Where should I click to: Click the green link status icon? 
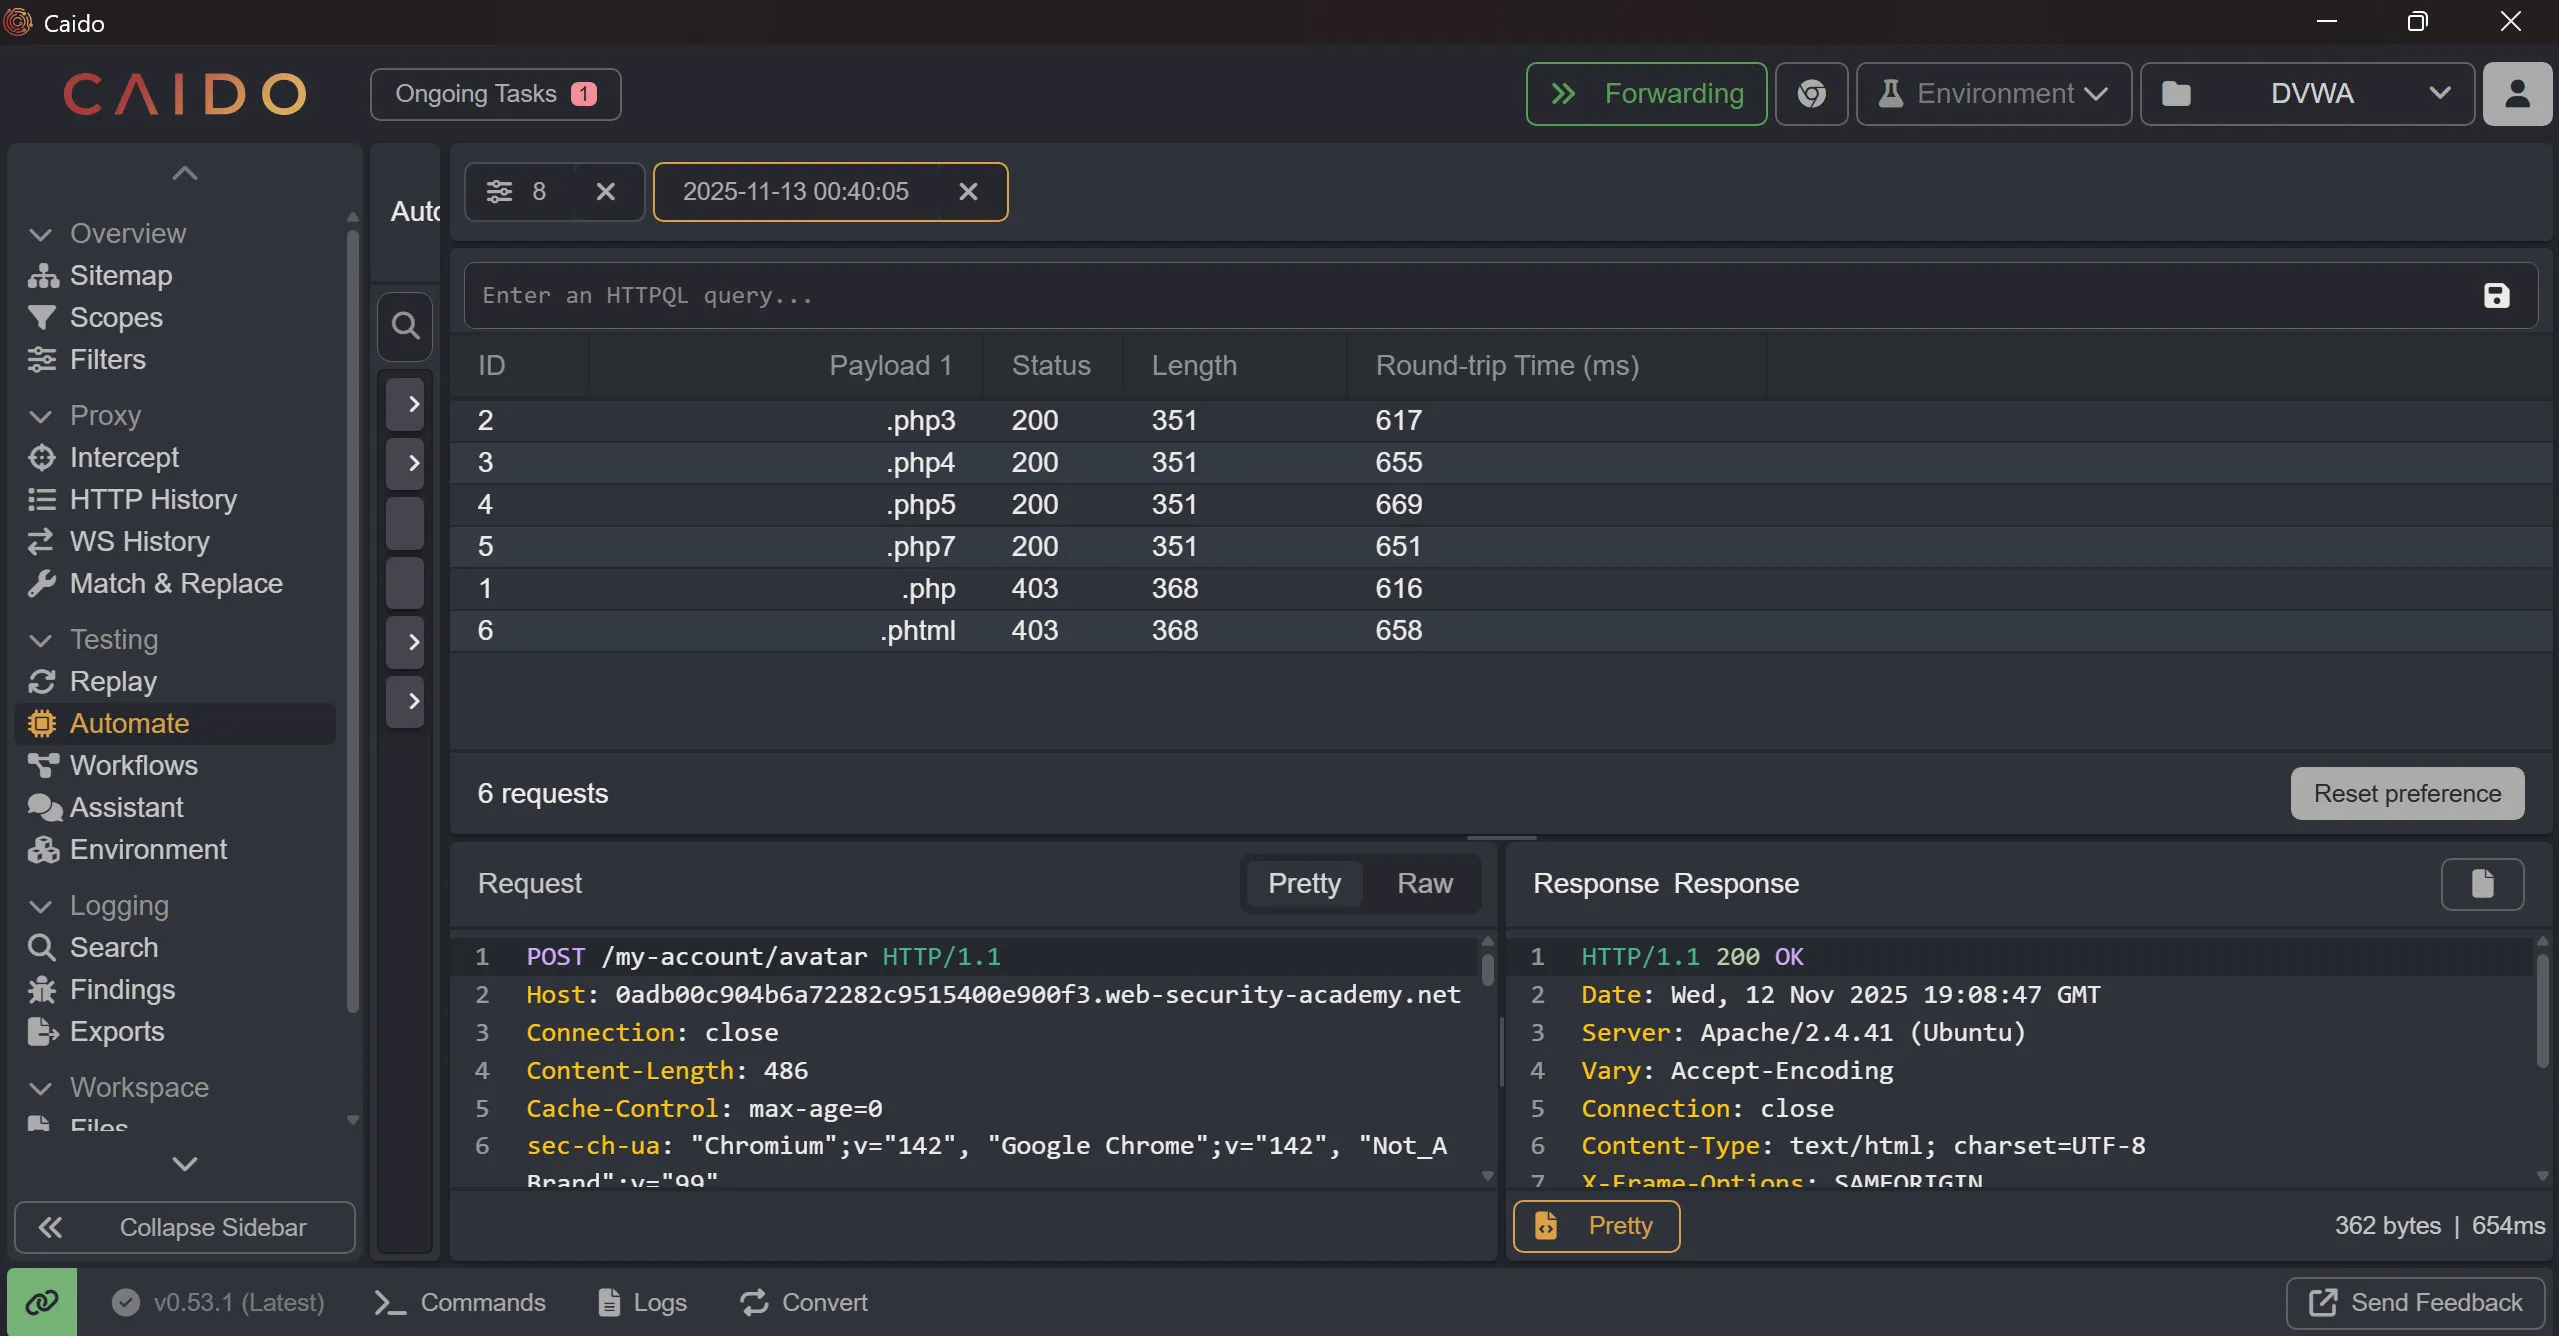[42, 1302]
